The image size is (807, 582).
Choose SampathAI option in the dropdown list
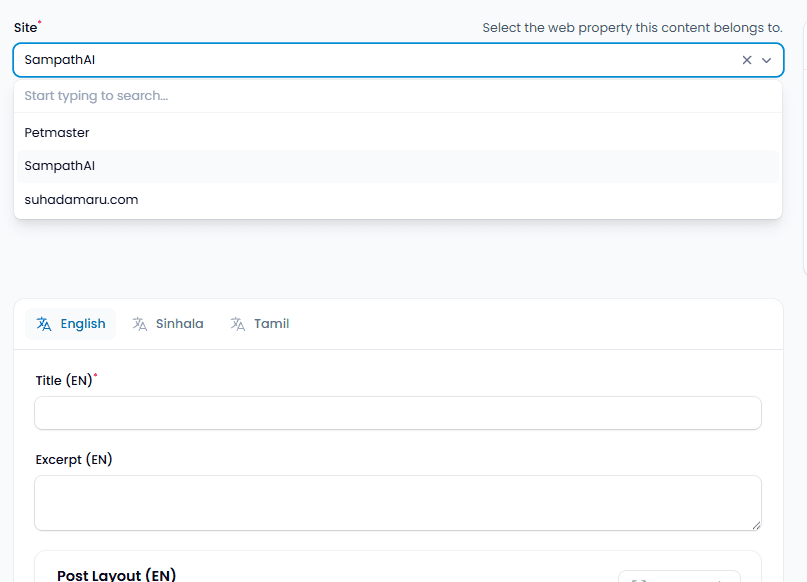398,166
